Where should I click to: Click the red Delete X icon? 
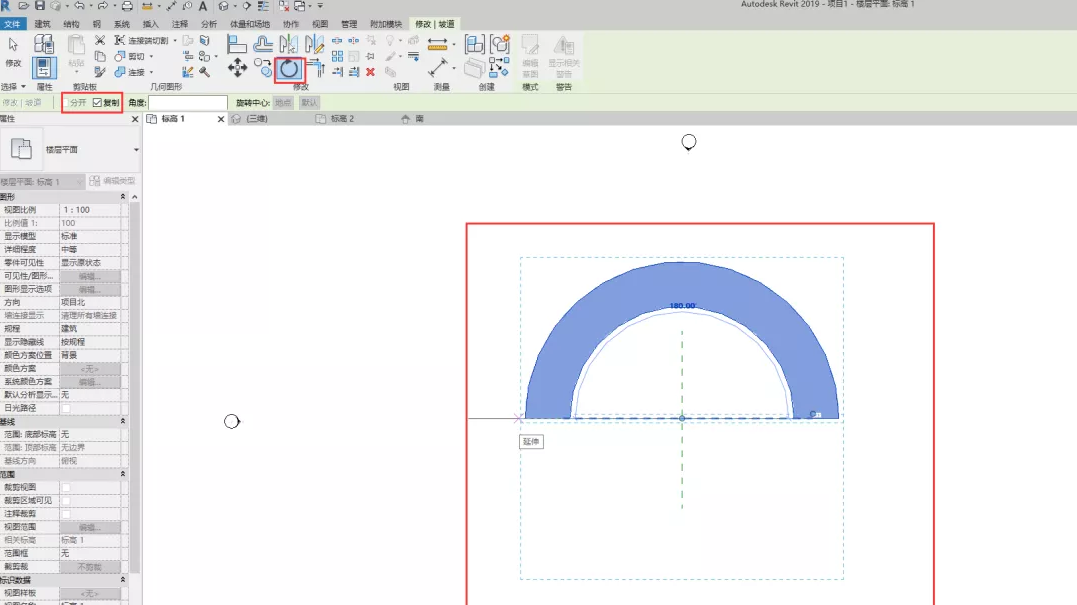coord(370,71)
